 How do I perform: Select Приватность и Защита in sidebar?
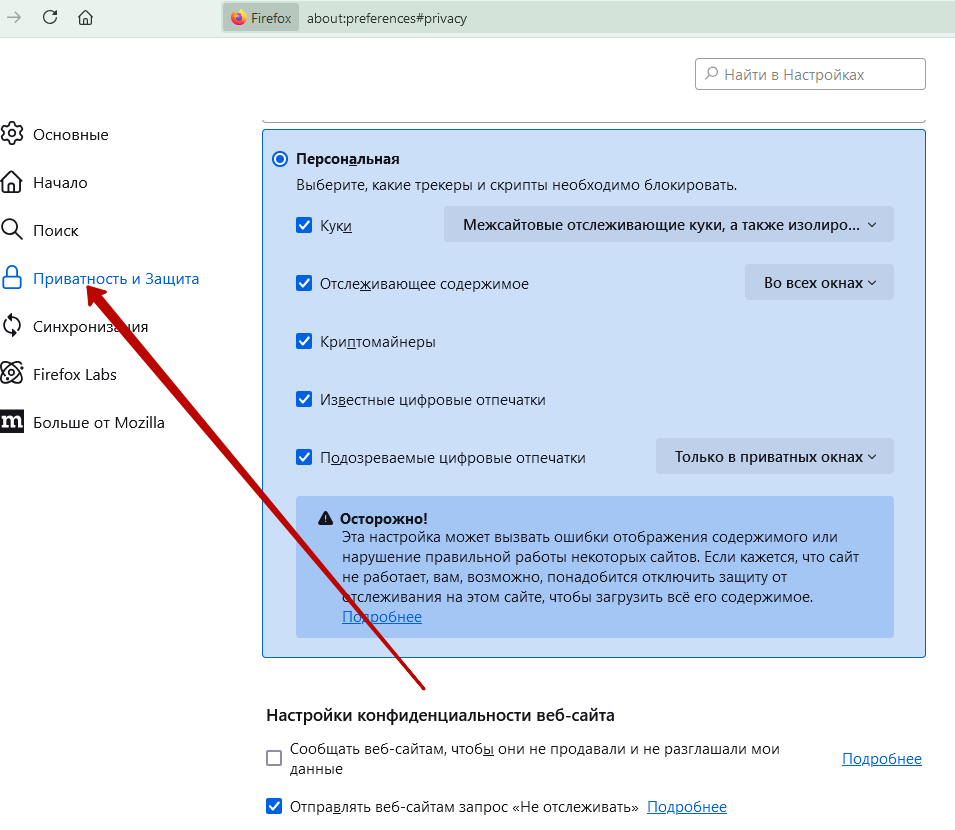tap(115, 278)
